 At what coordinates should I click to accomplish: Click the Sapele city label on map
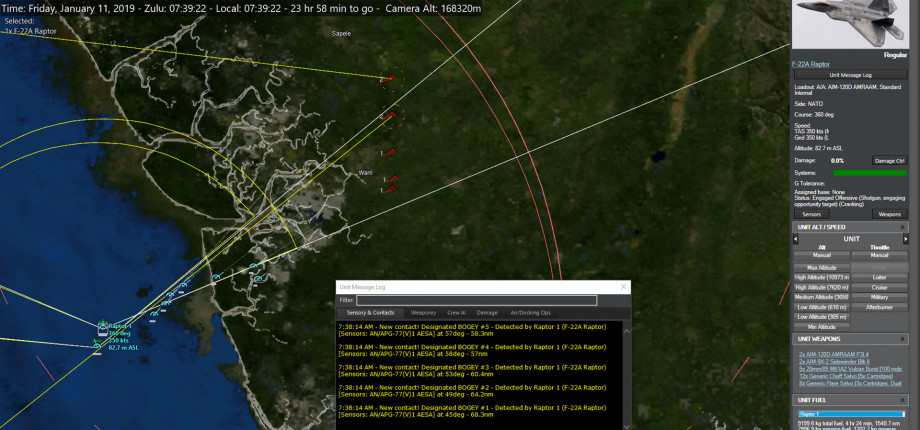(341, 33)
